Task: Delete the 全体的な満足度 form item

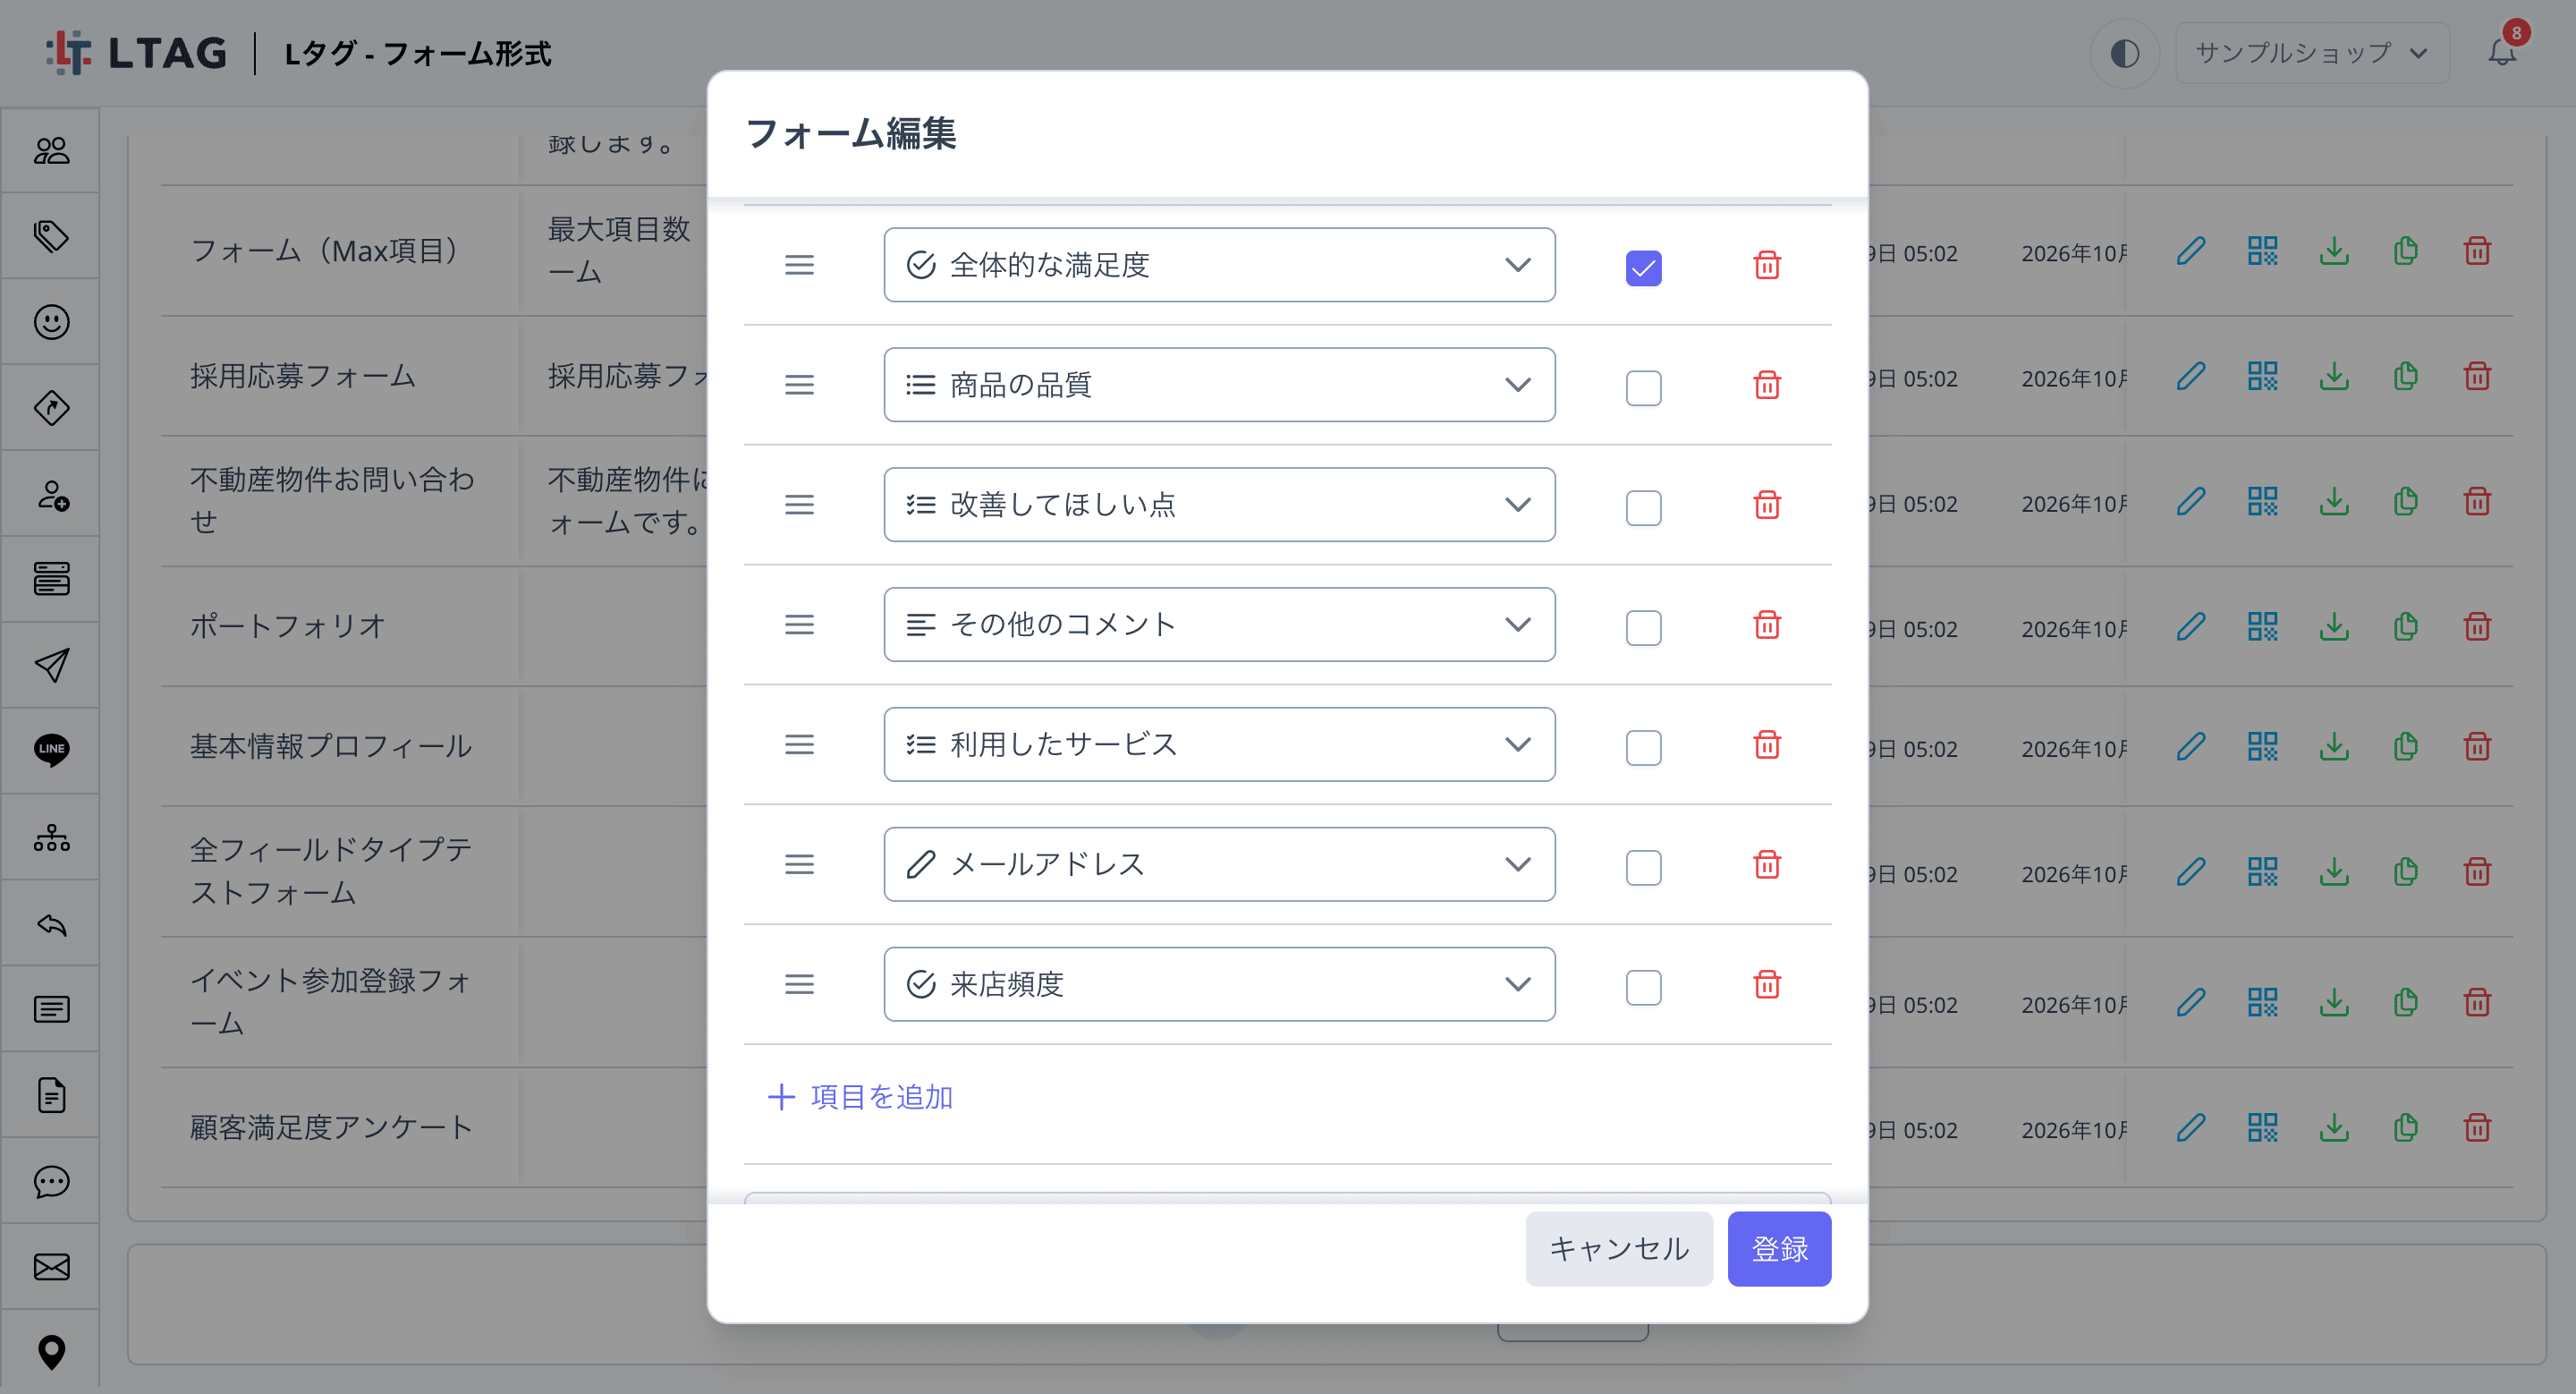Action: tap(1767, 265)
